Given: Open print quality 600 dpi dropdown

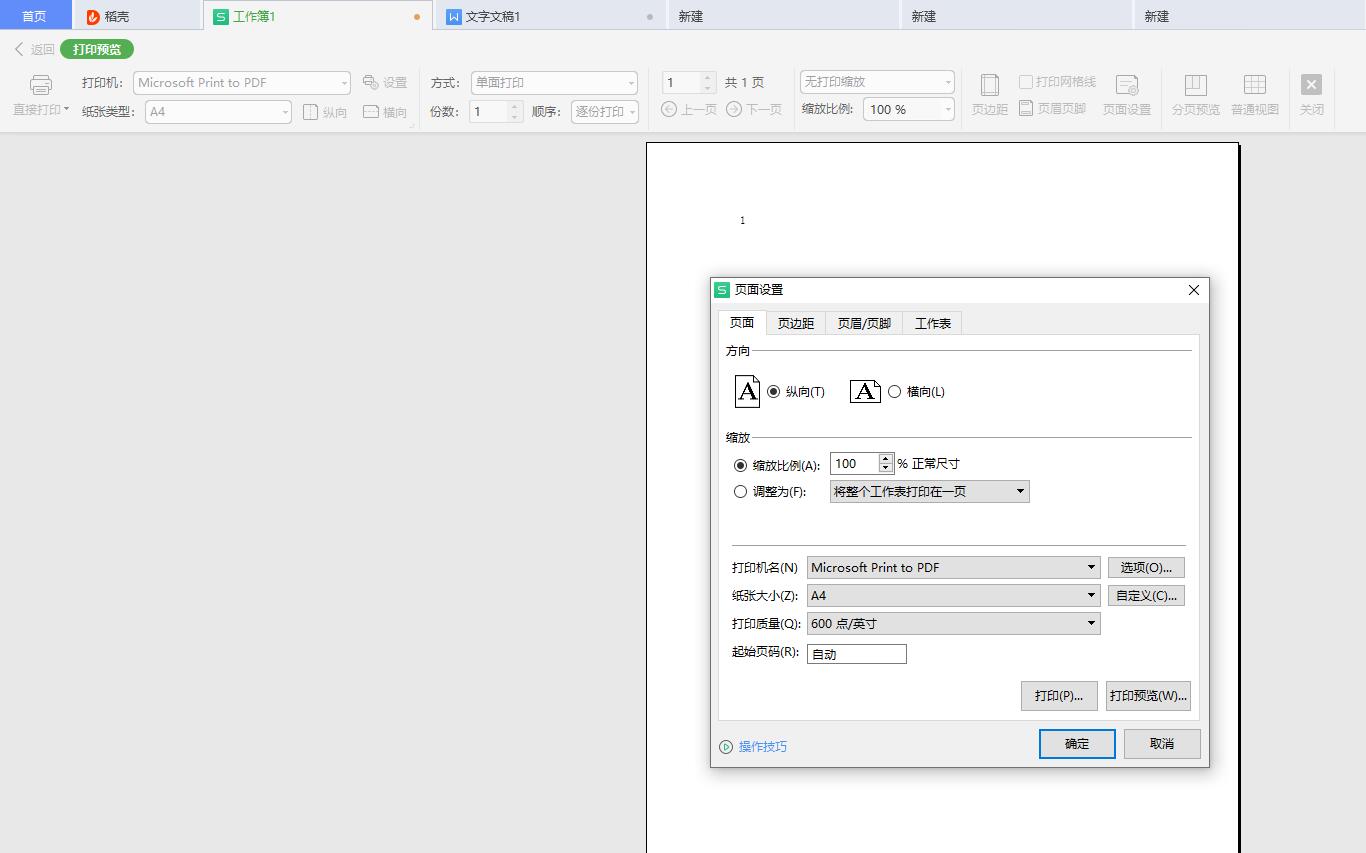Looking at the screenshot, I should point(953,623).
